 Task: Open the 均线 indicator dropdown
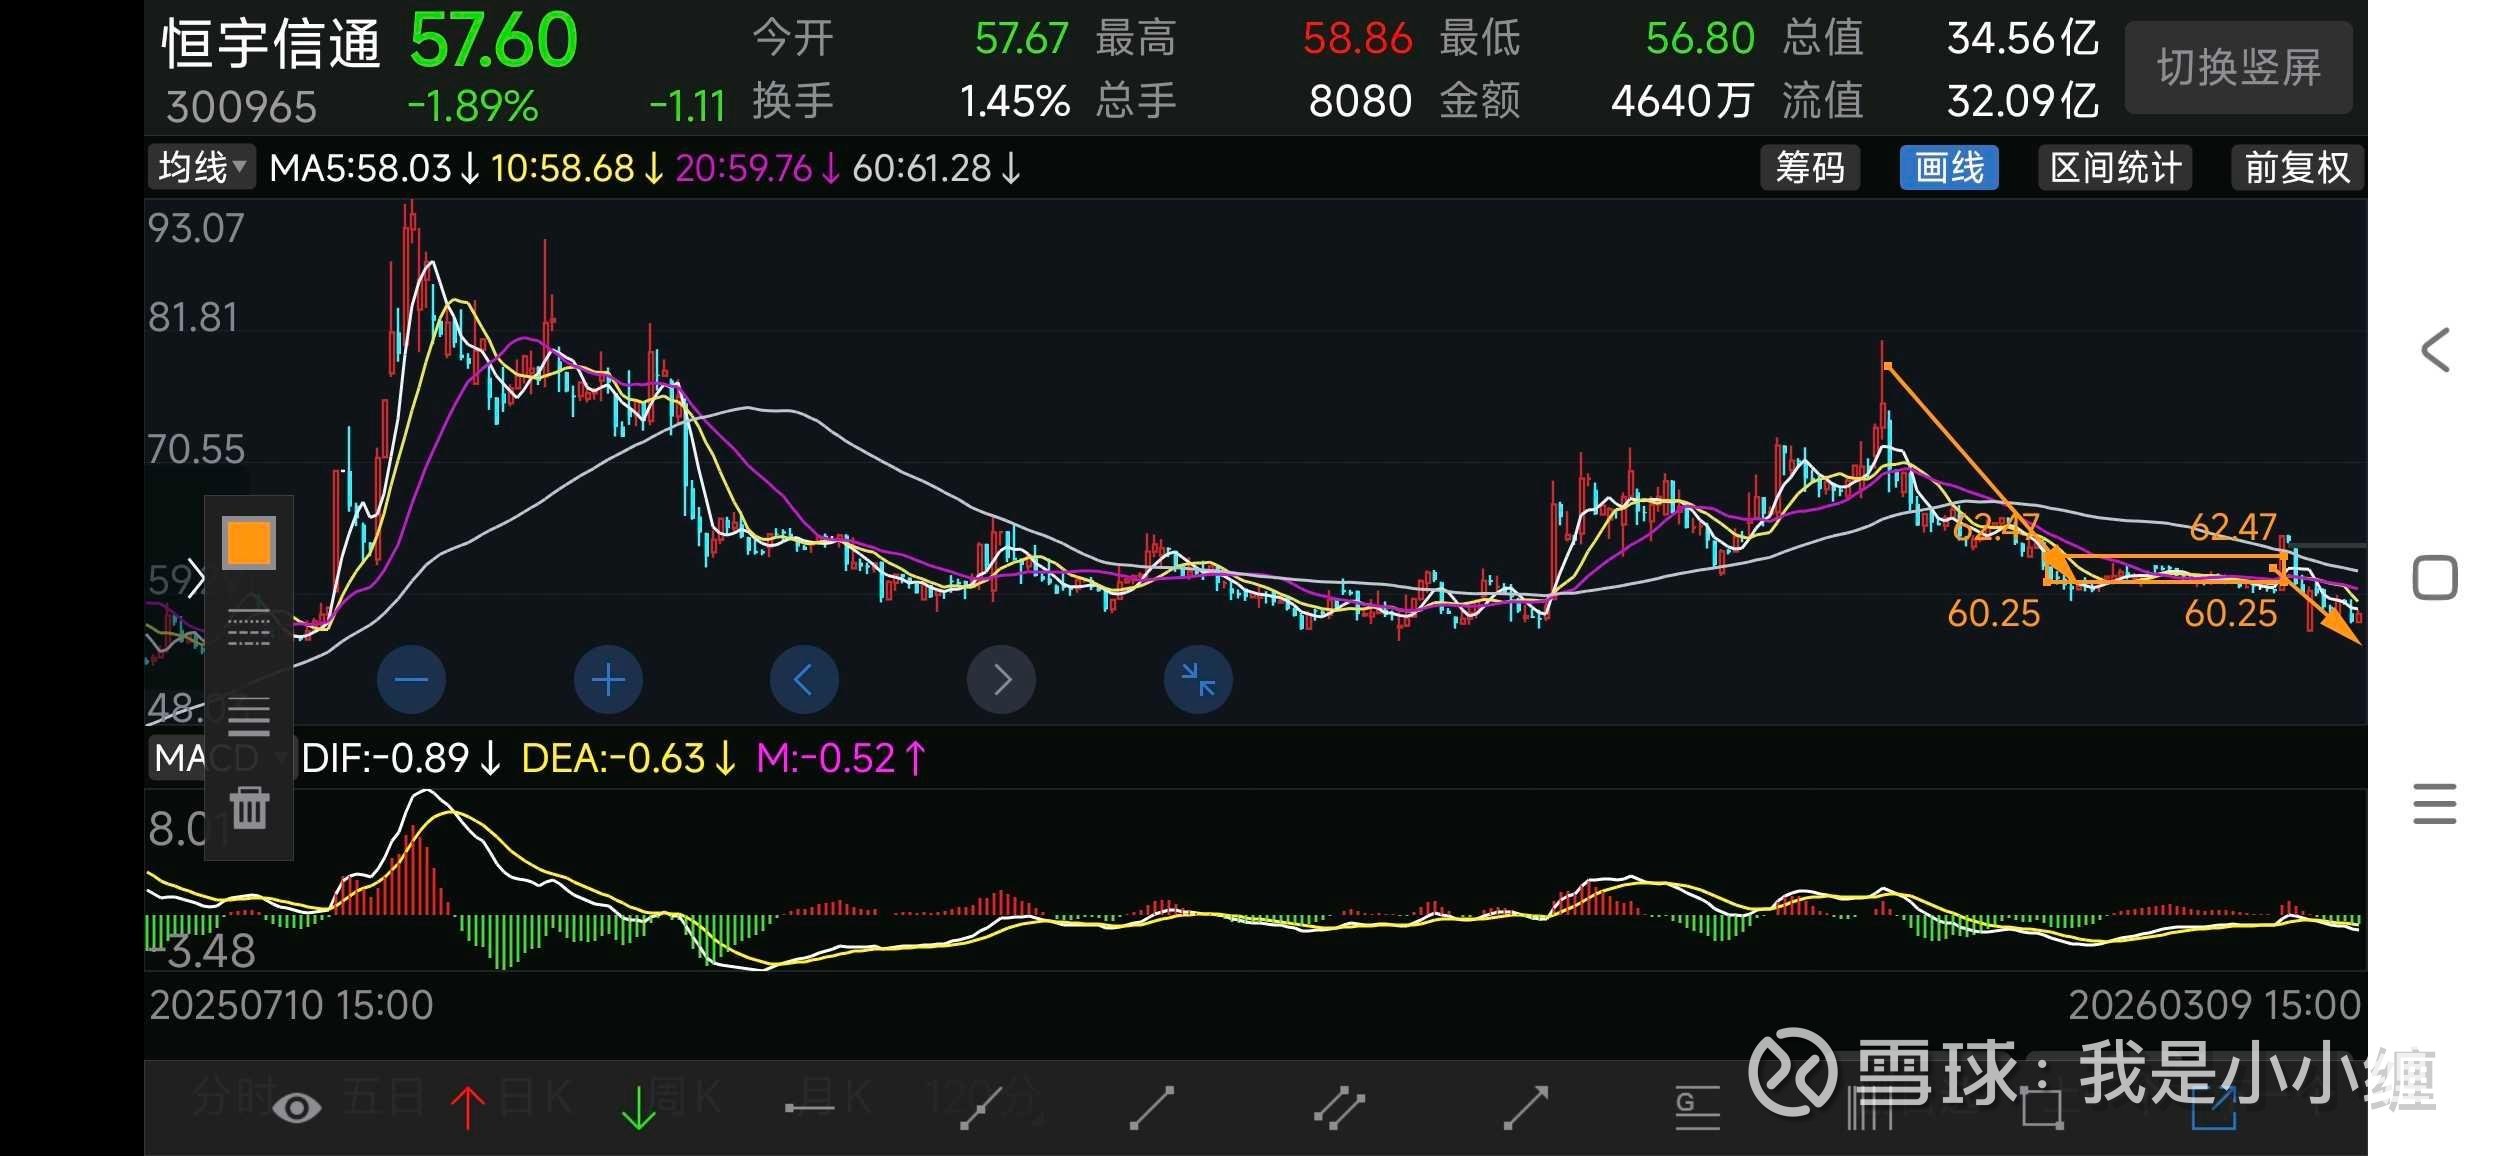(x=201, y=167)
